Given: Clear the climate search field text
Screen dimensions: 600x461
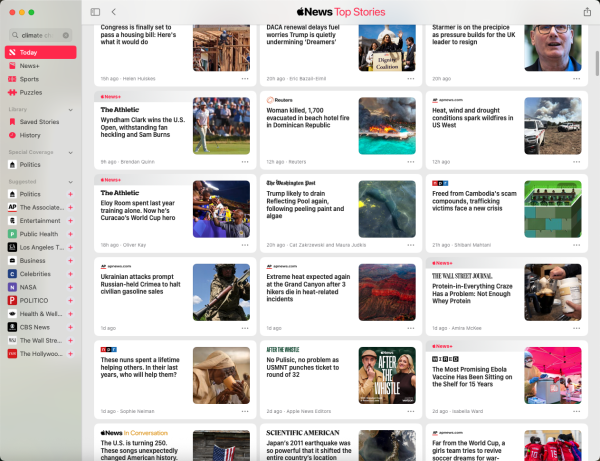Looking at the screenshot, I should (x=66, y=35).
